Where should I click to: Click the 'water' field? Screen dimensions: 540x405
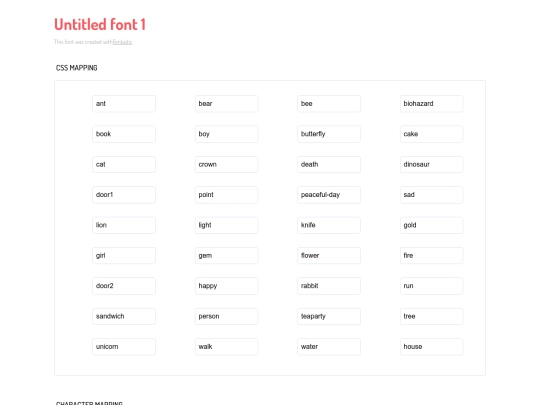(x=329, y=347)
